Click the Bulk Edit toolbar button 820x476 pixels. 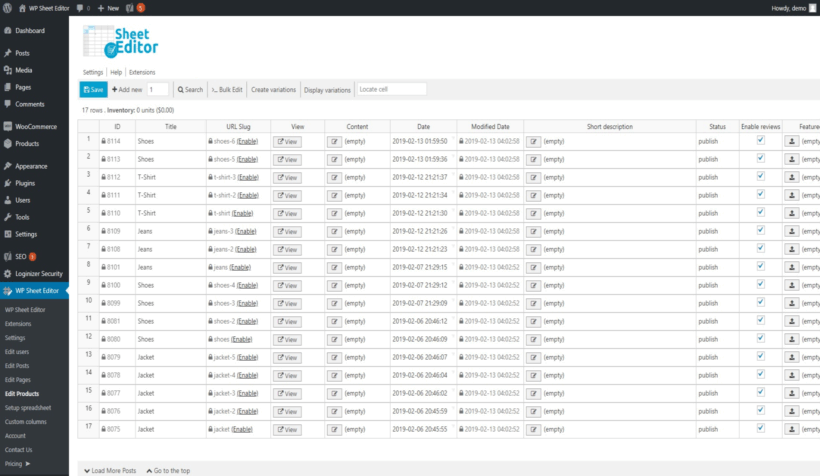coord(226,90)
